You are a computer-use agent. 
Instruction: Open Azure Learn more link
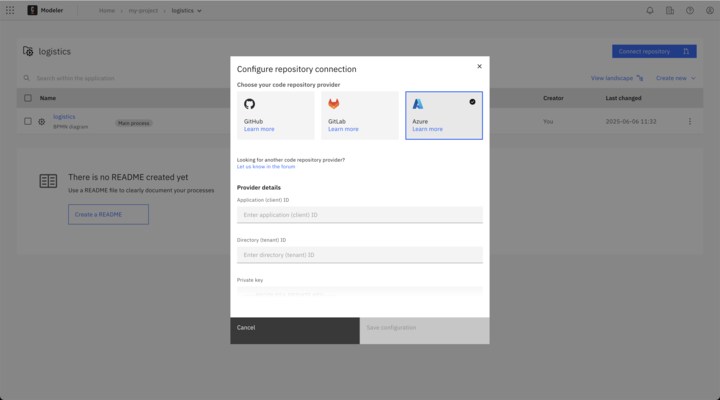tap(428, 129)
